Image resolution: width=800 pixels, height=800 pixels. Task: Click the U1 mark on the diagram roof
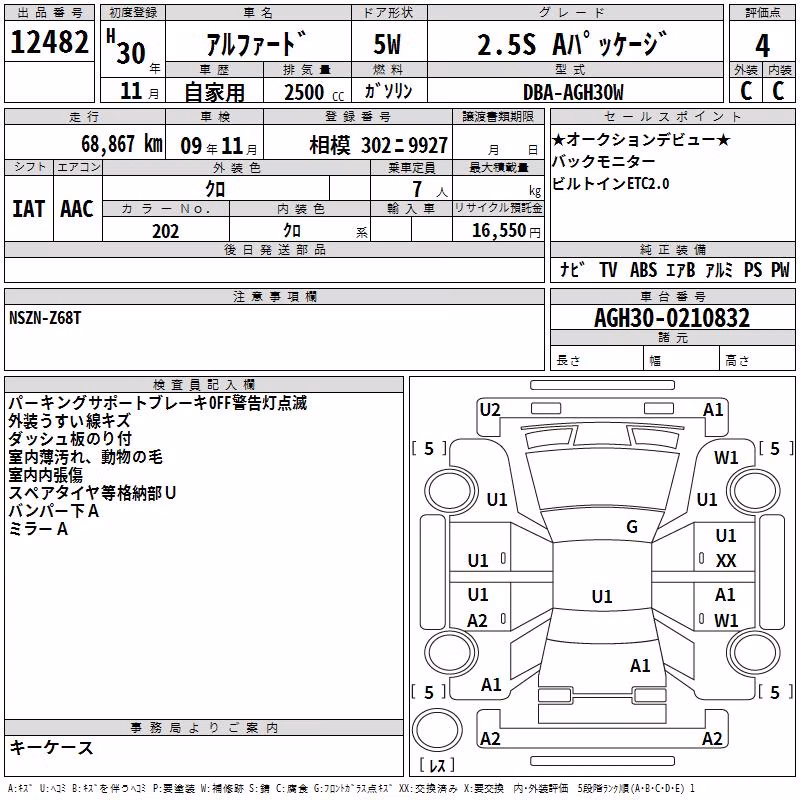pyautogui.click(x=602, y=596)
